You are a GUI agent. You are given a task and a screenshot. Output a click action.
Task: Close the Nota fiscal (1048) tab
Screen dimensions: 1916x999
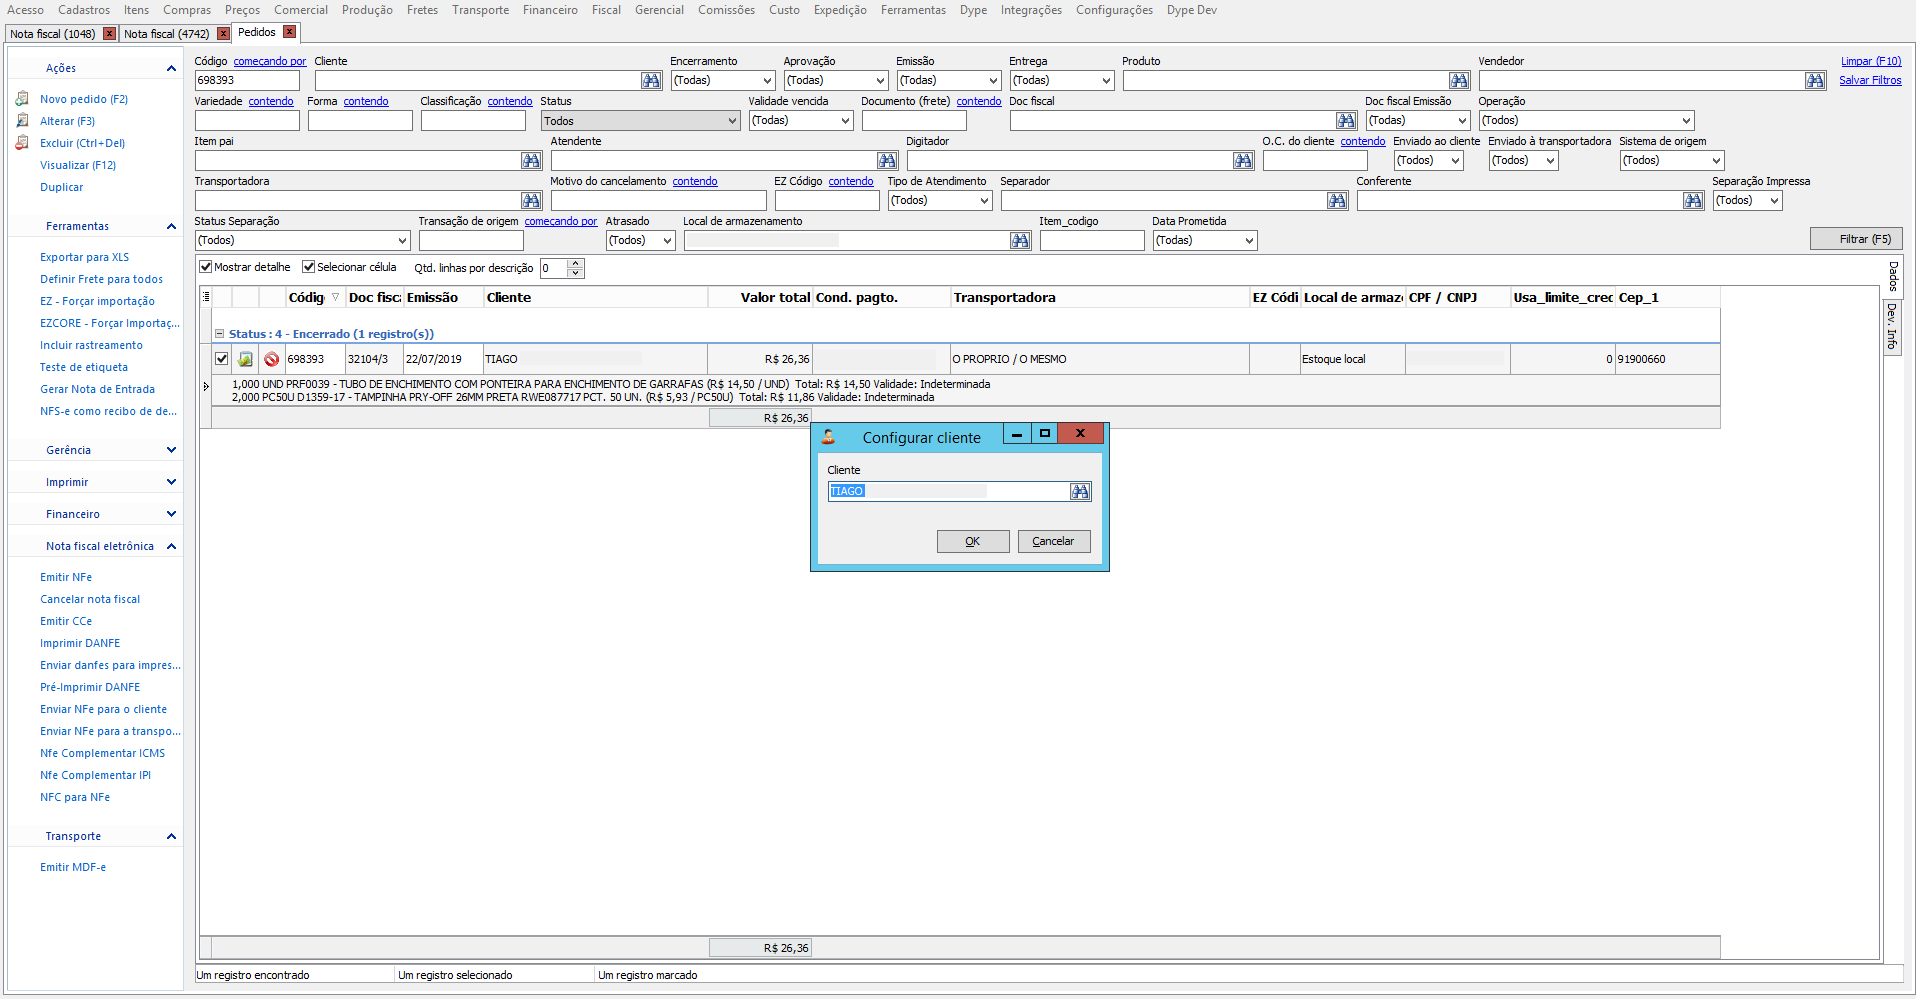click(110, 33)
